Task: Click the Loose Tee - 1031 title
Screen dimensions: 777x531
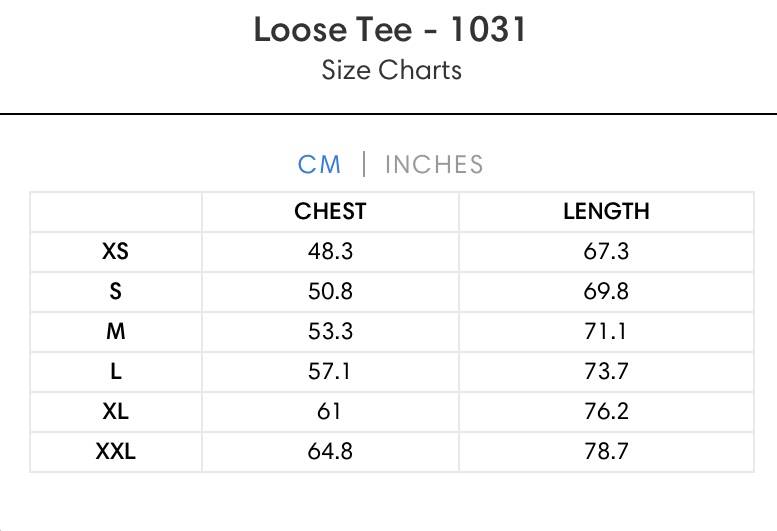Action: pos(390,30)
